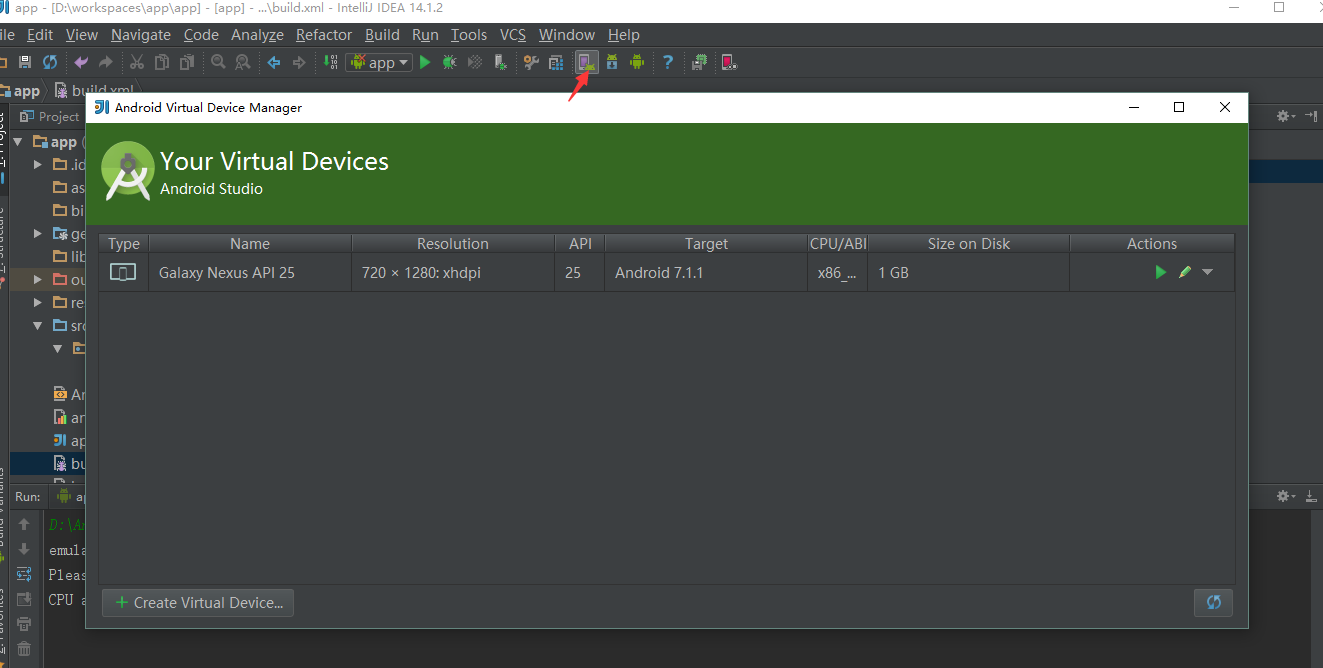Screen dimensions: 1323x668
Task: Click the Attach debugger to Android process icon
Action: (x=500, y=62)
